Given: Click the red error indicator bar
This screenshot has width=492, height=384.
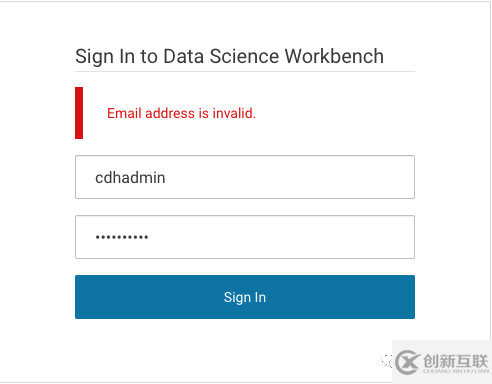Looking at the screenshot, I should pyautogui.click(x=79, y=113).
